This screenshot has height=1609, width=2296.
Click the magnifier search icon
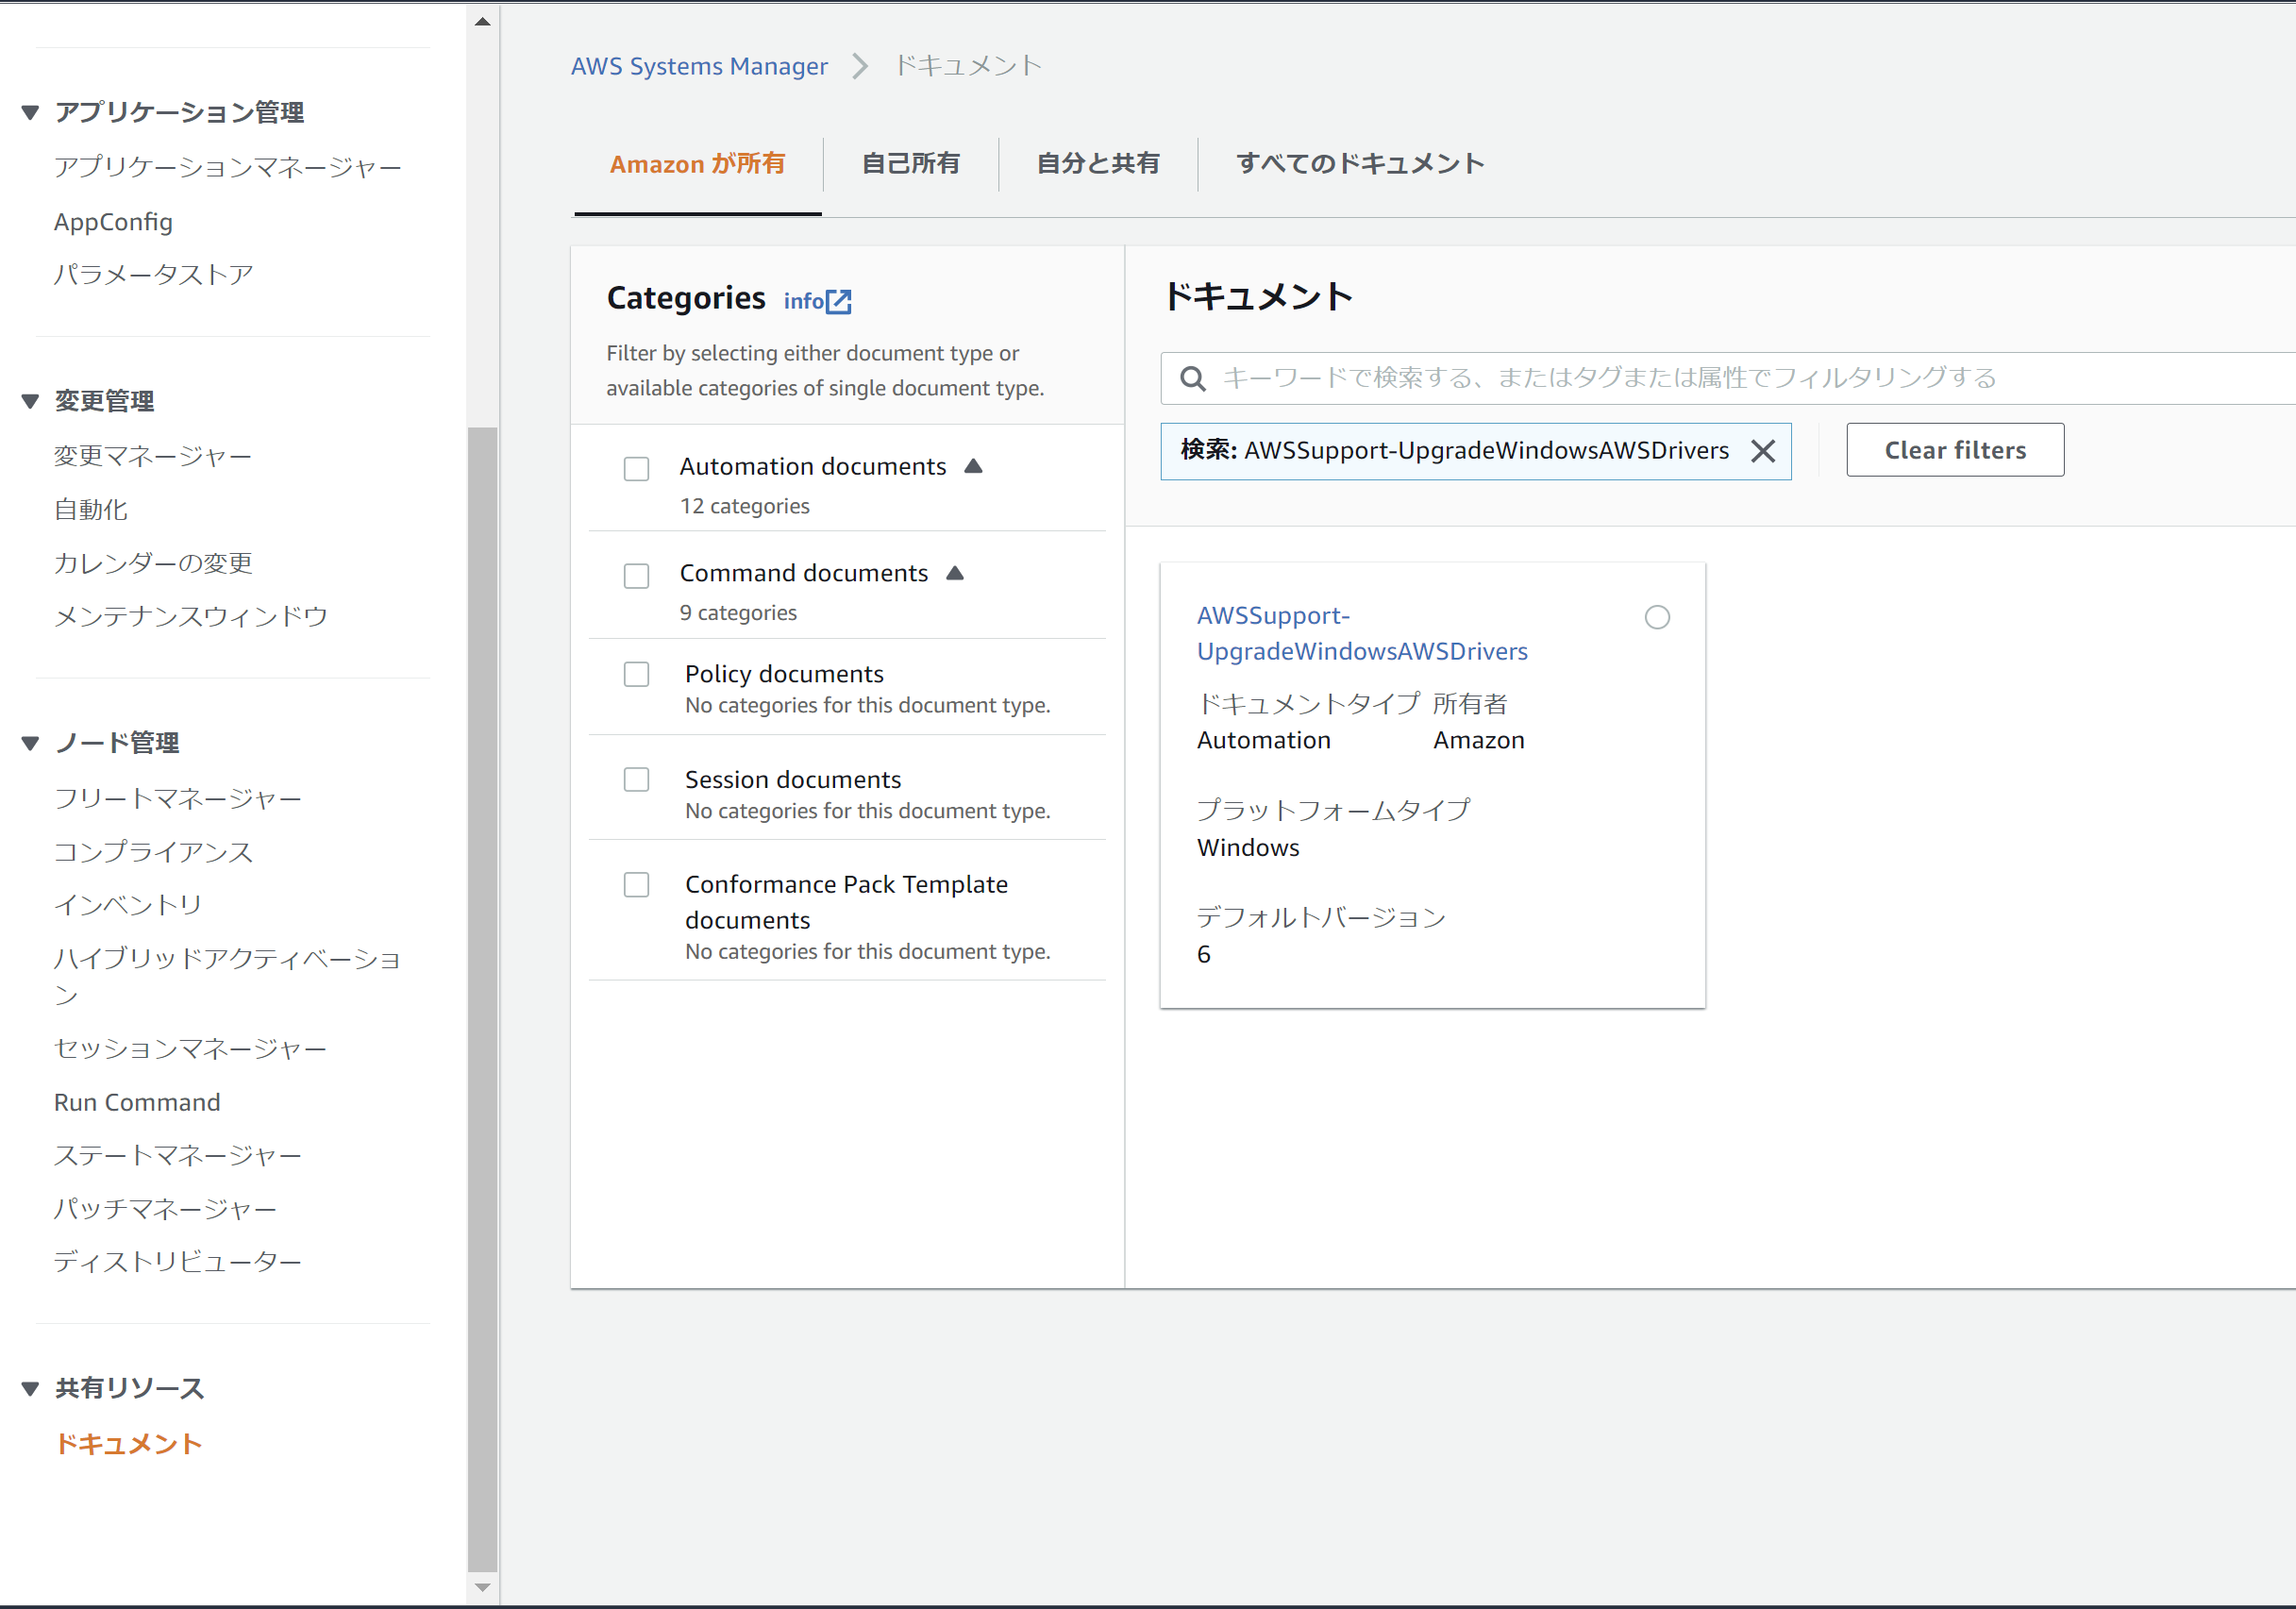(x=1192, y=378)
